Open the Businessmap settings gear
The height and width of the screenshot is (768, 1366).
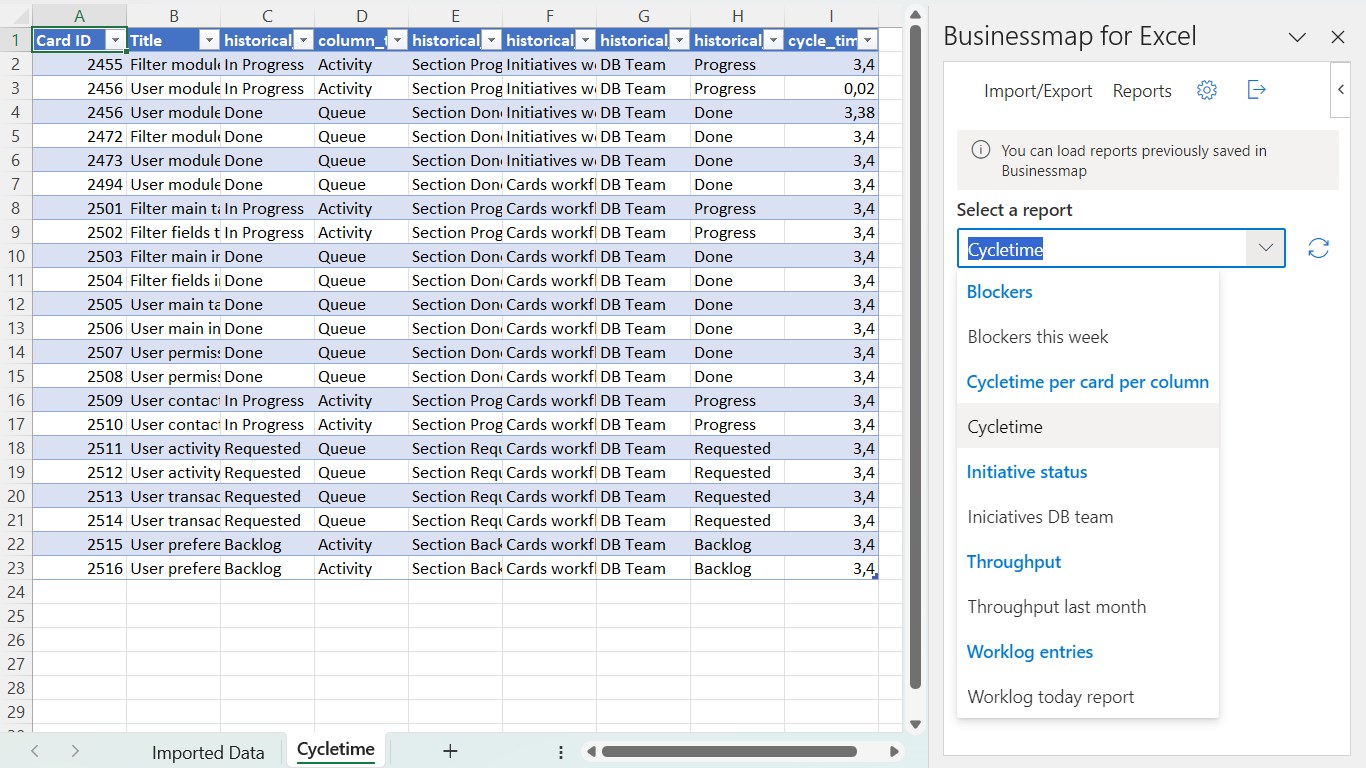pos(1207,90)
